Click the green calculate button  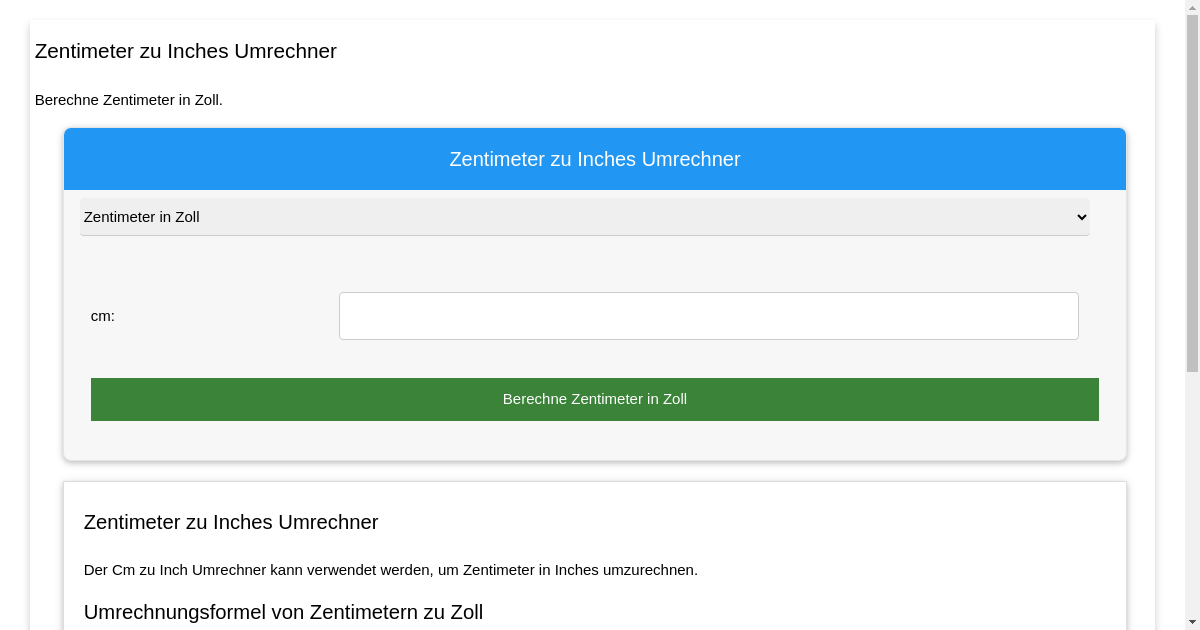click(595, 399)
